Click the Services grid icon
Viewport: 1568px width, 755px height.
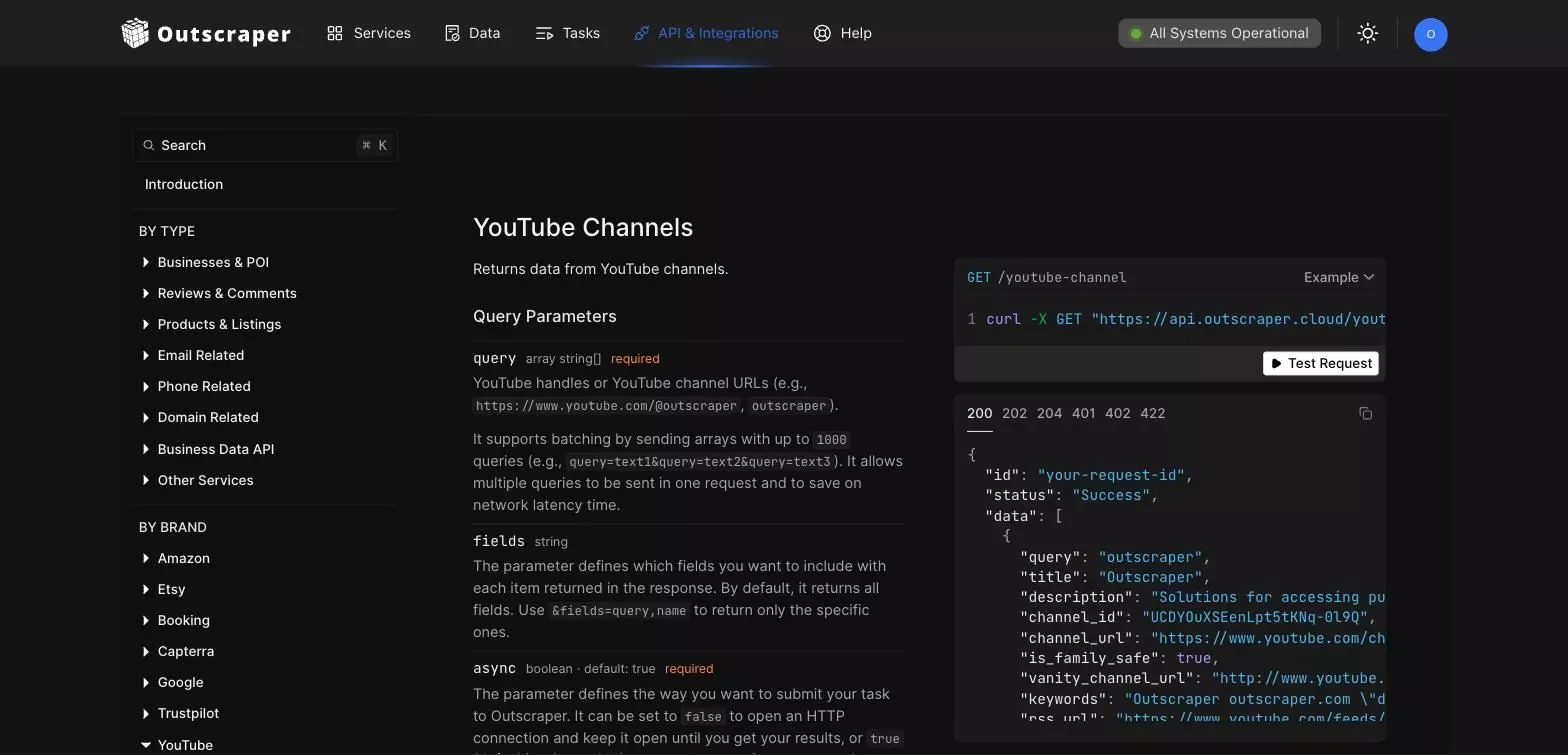pyautogui.click(x=335, y=33)
